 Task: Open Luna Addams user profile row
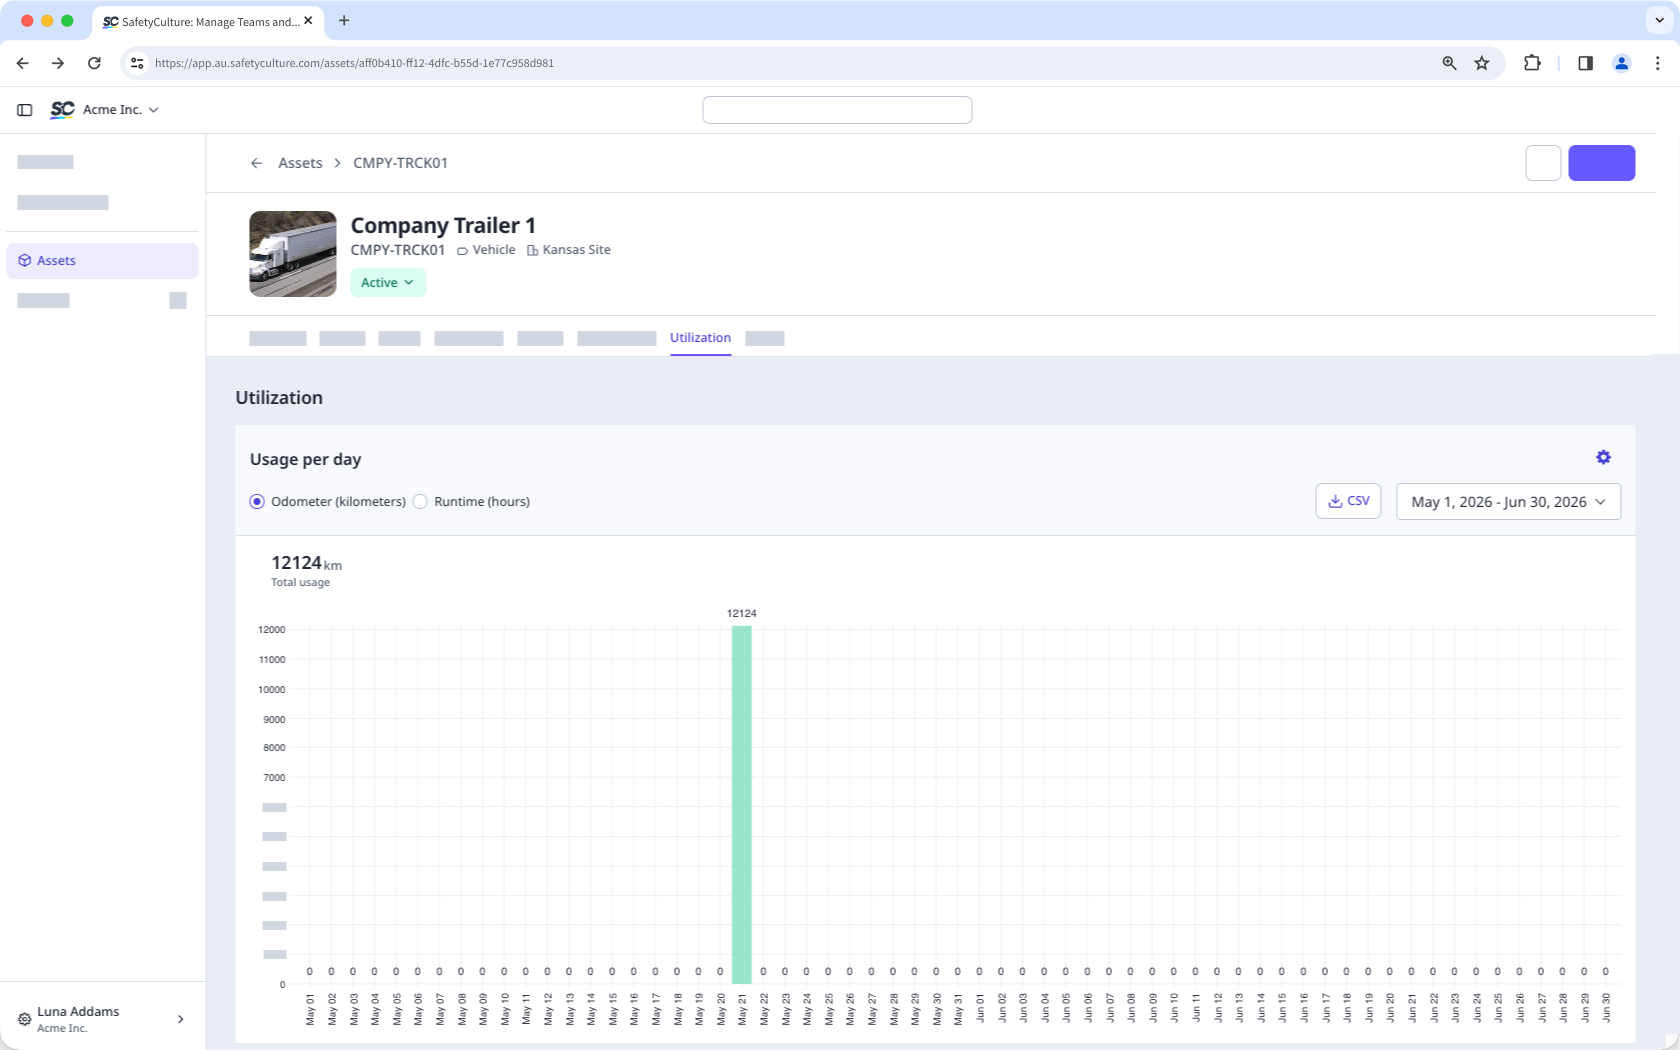point(102,1019)
